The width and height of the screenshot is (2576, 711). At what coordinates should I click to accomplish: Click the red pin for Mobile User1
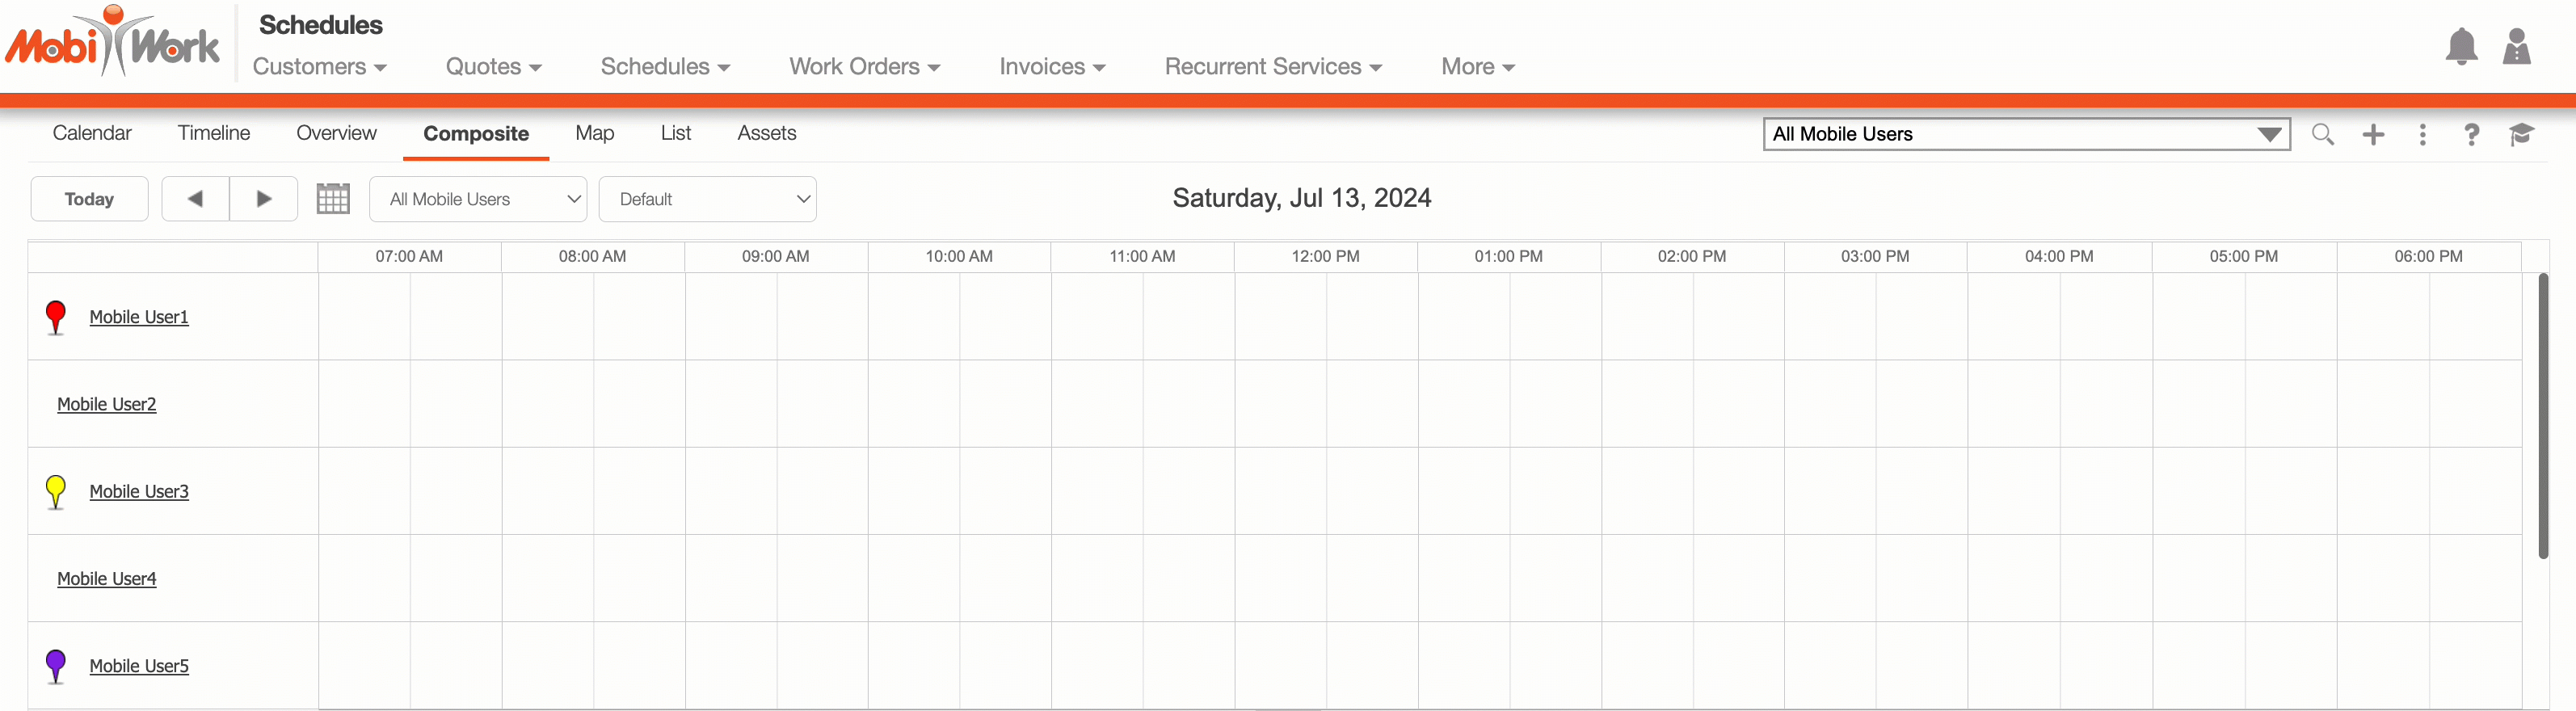click(x=56, y=317)
